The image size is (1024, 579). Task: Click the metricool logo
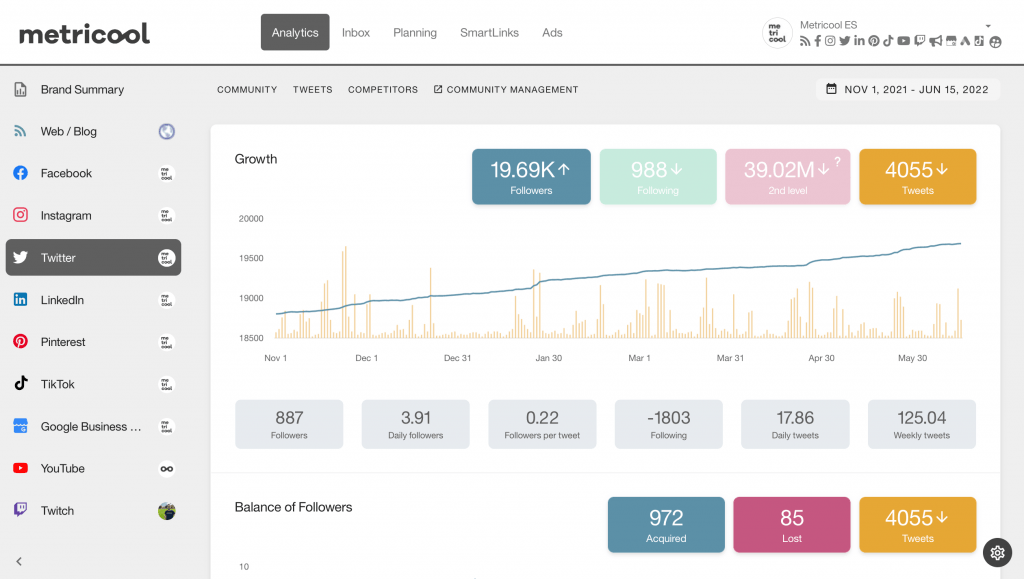[x=84, y=33]
